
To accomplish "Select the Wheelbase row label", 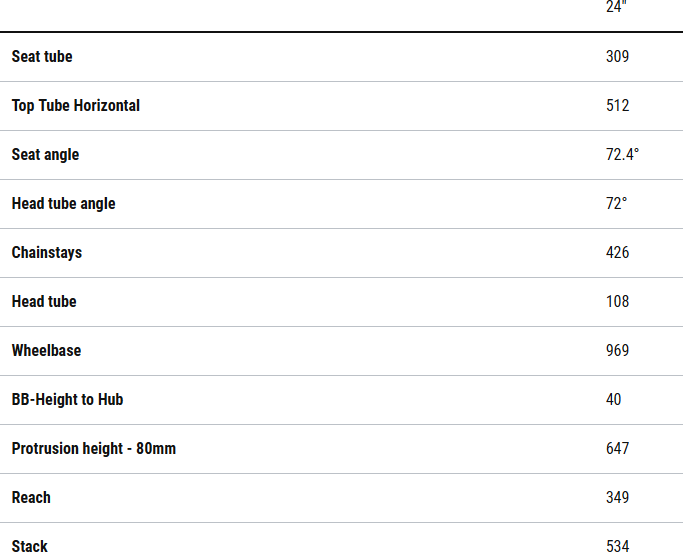I will (46, 351).
